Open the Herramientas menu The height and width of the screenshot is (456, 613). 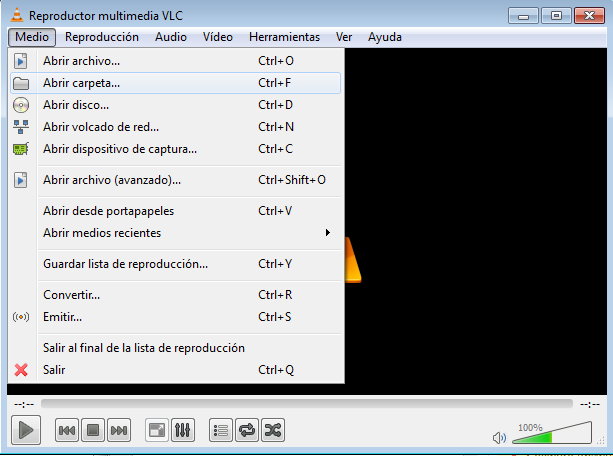284,37
